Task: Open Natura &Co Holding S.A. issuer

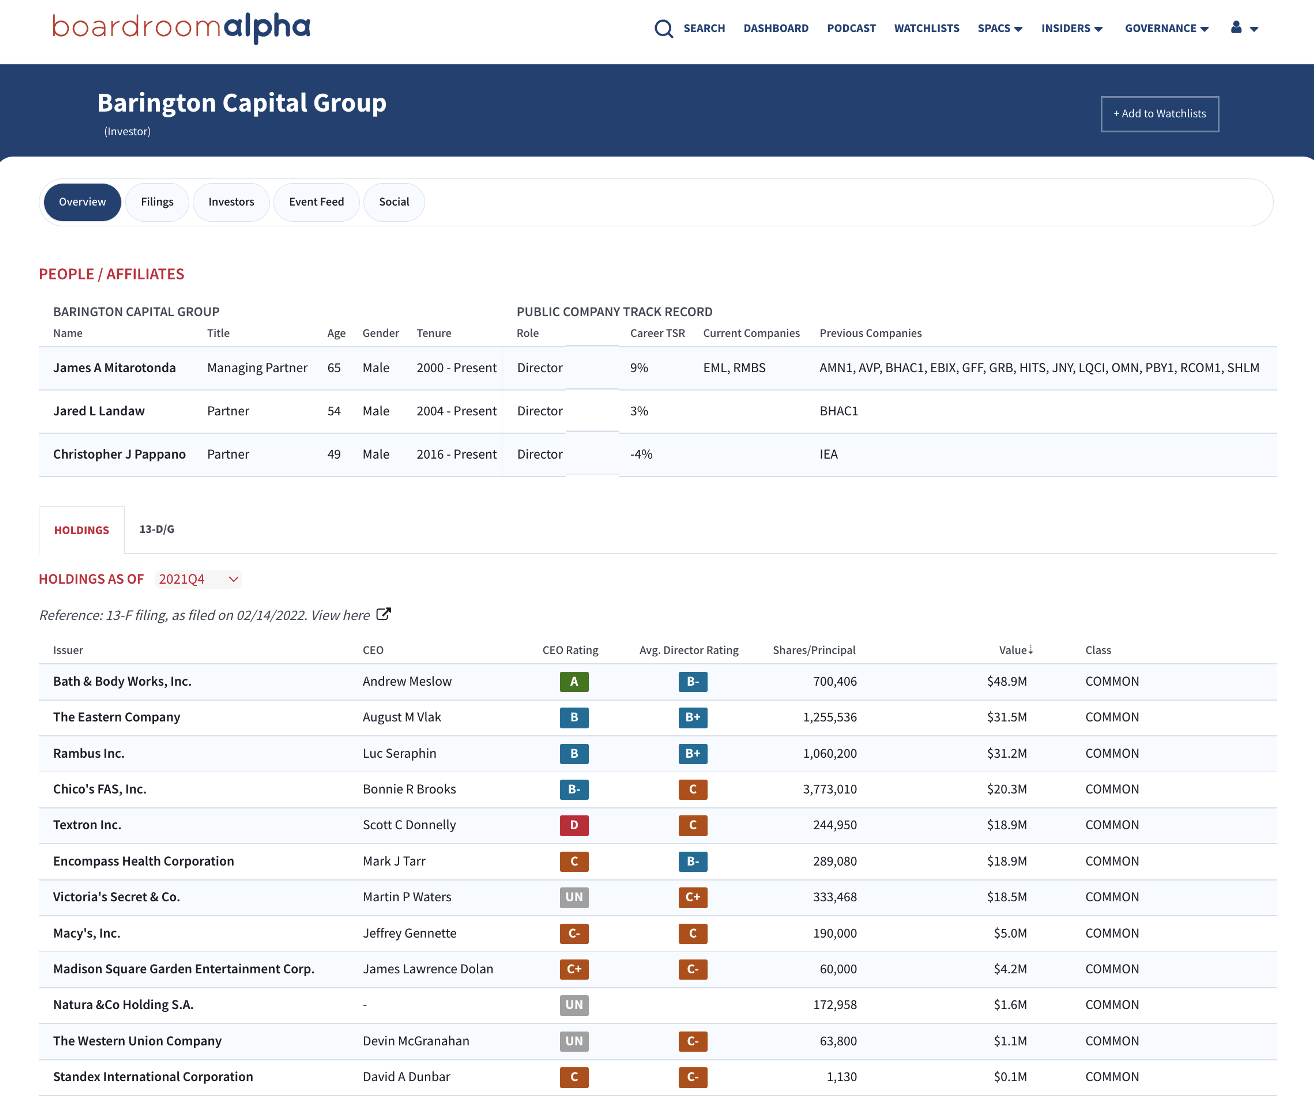Action: (123, 1006)
